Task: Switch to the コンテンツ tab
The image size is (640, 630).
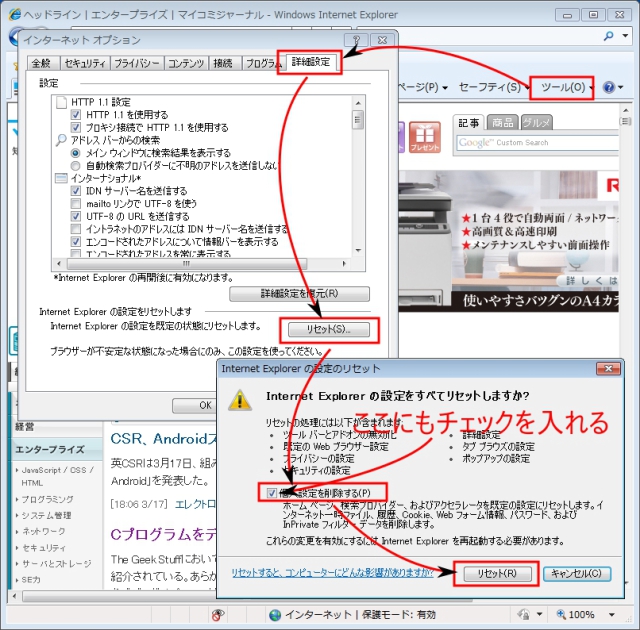Action: pos(186,63)
